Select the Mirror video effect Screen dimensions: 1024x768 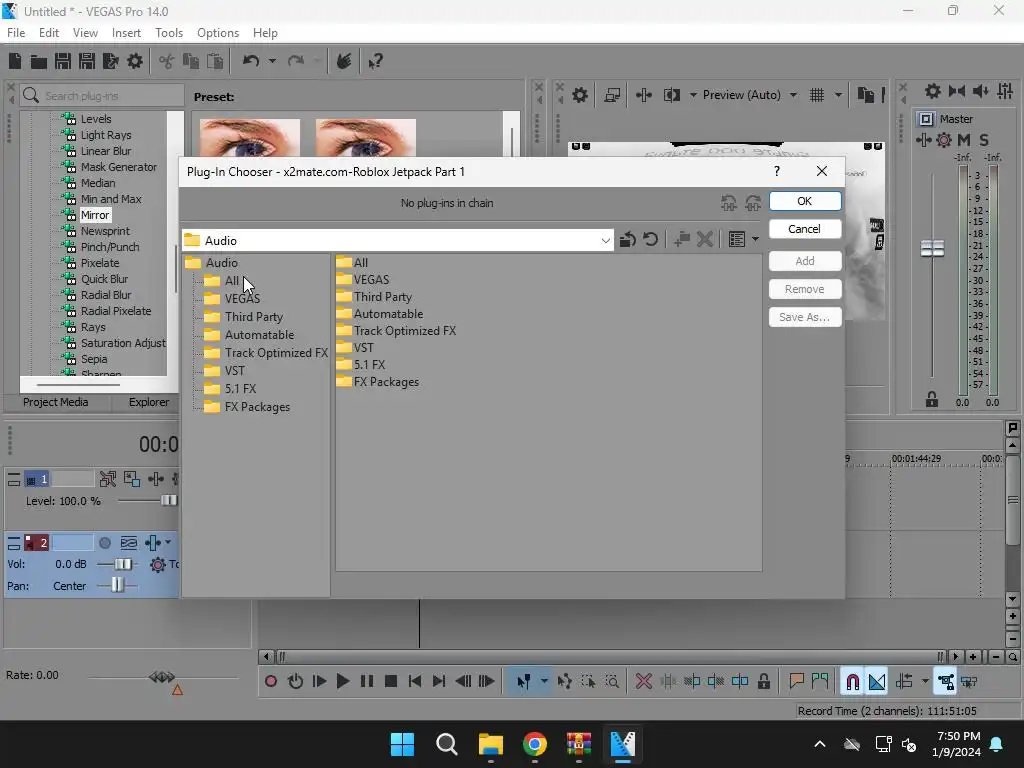(x=95, y=215)
